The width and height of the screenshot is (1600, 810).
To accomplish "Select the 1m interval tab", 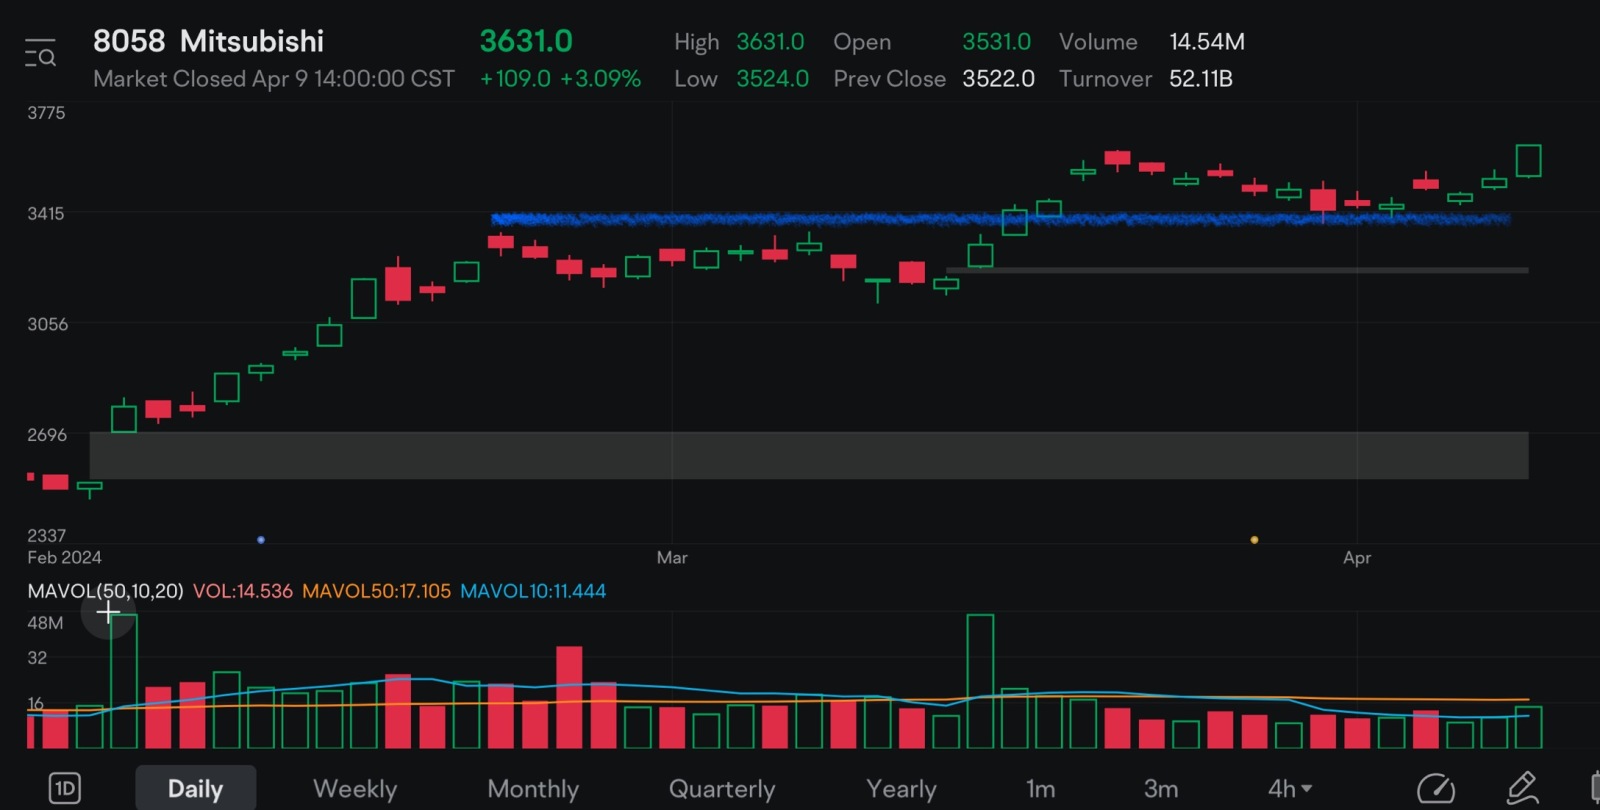I will point(1041,789).
